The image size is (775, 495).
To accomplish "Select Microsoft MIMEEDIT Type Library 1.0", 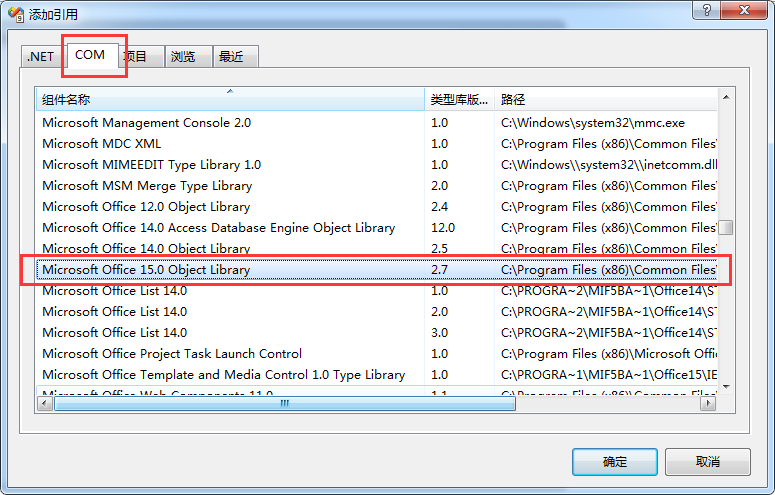I will click(x=377, y=165).
